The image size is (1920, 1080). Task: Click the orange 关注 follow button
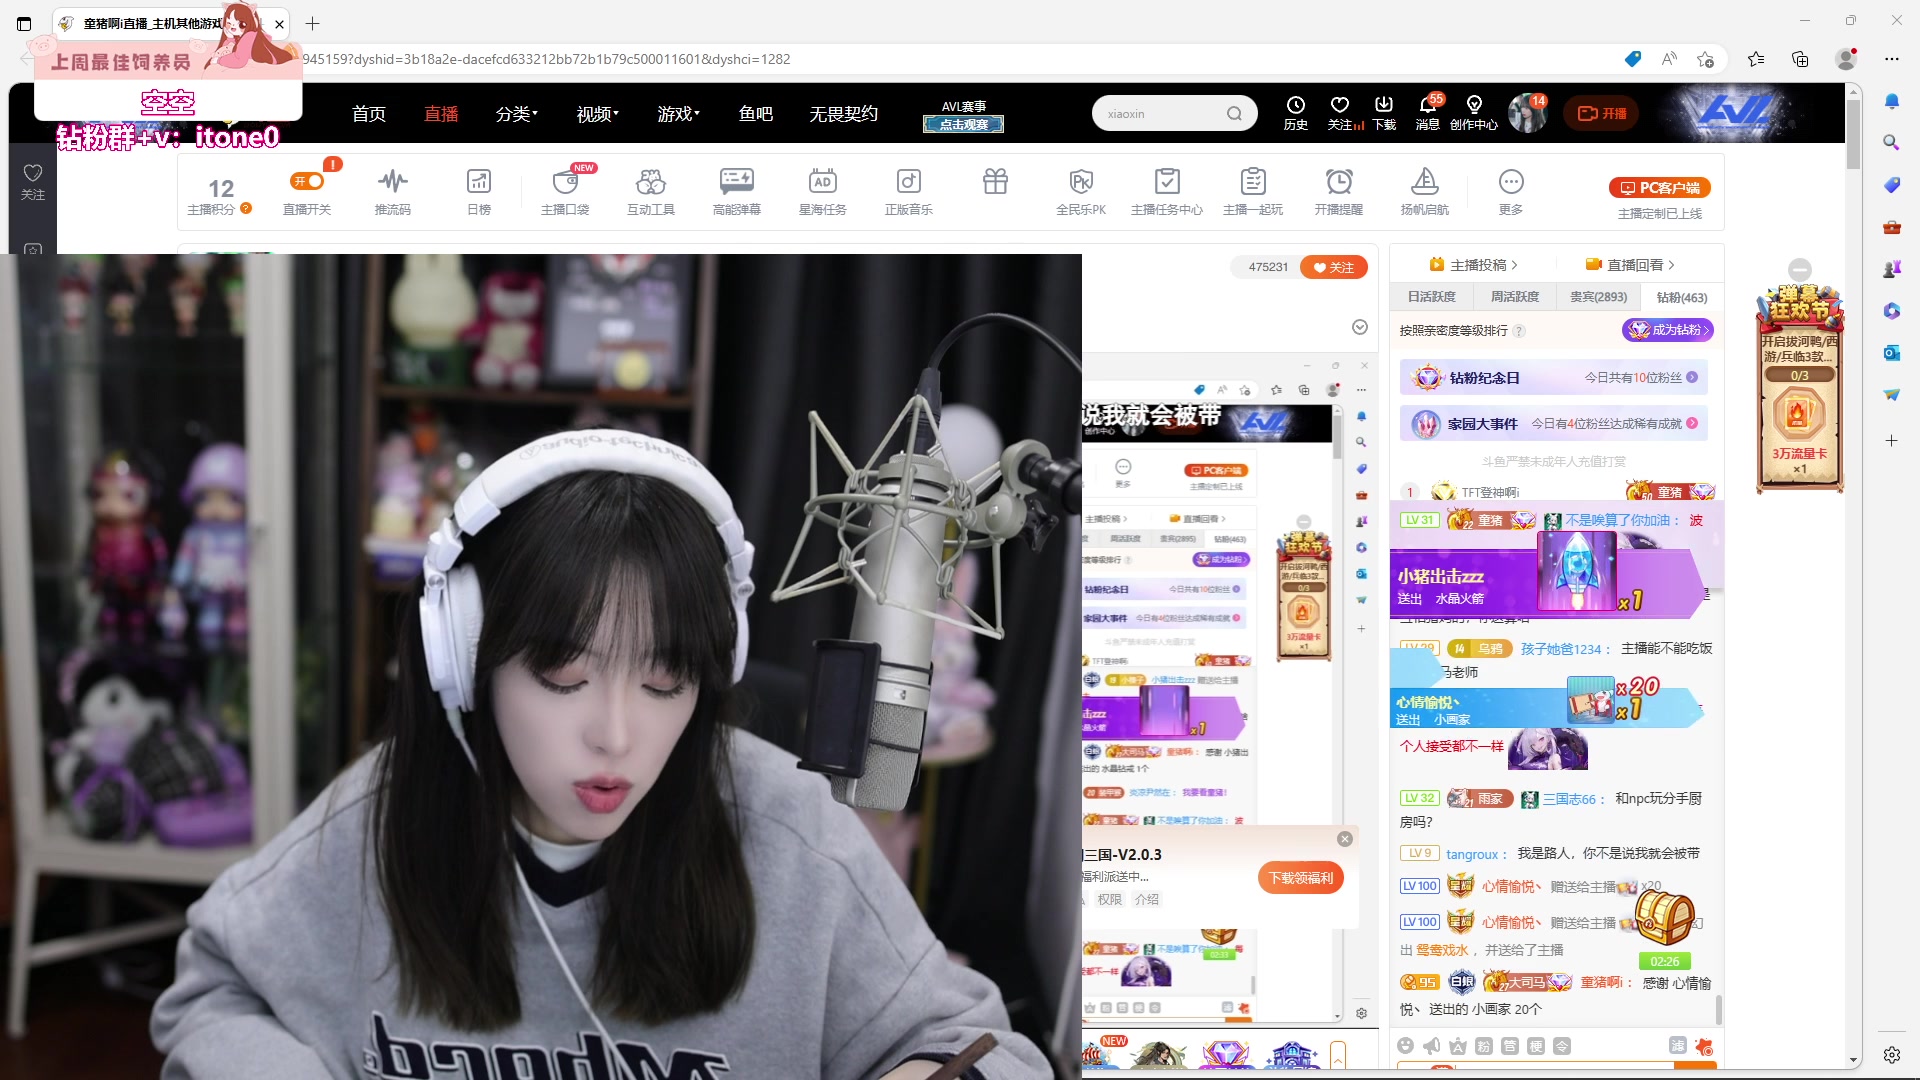(x=1334, y=267)
